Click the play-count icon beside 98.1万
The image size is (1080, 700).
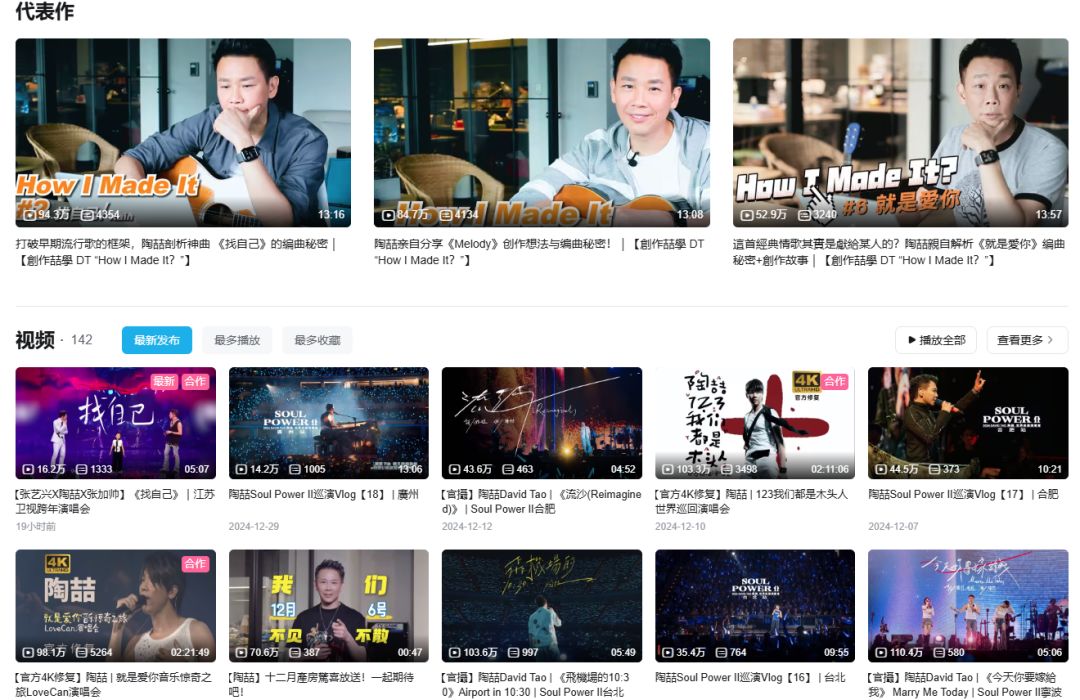click(28, 652)
